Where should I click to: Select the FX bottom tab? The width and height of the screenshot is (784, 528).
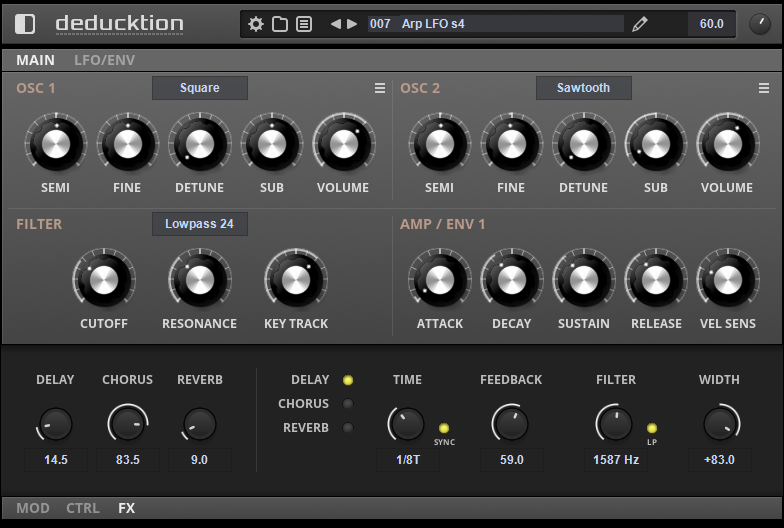[126, 508]
